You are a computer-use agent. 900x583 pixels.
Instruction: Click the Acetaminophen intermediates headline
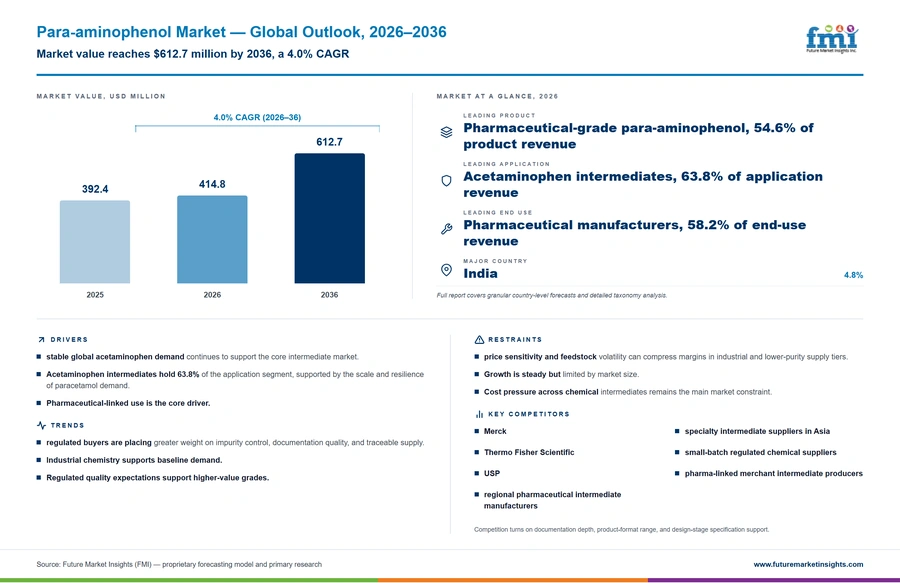point(643,184)
